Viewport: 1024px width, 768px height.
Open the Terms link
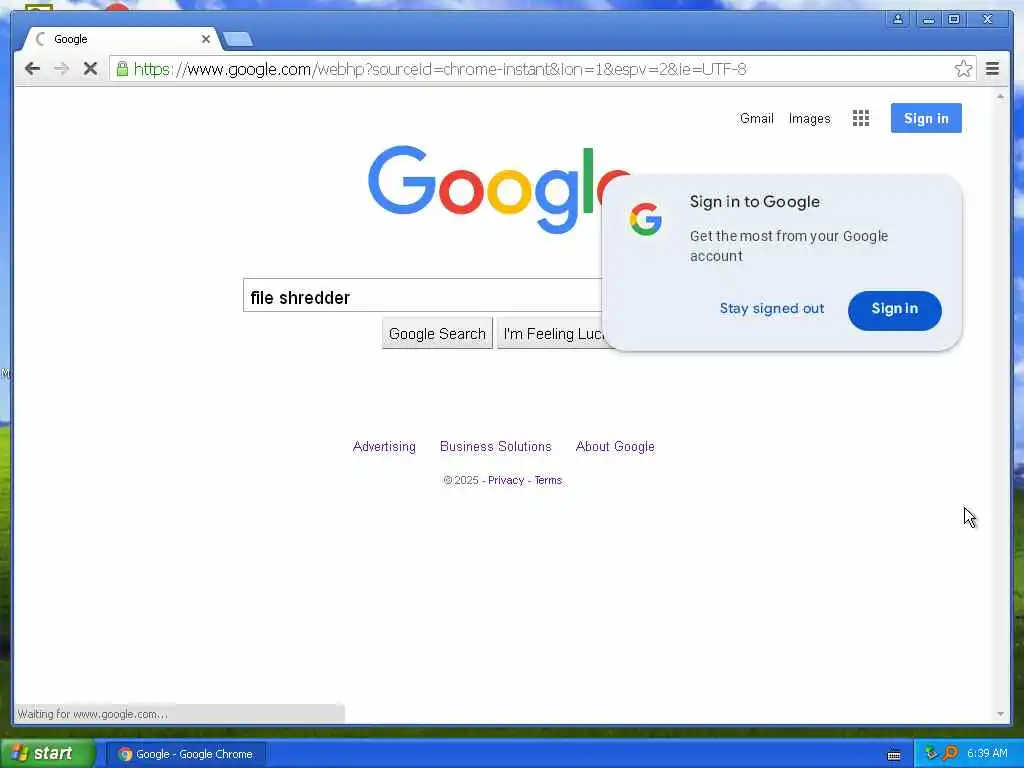pos(548,480)
